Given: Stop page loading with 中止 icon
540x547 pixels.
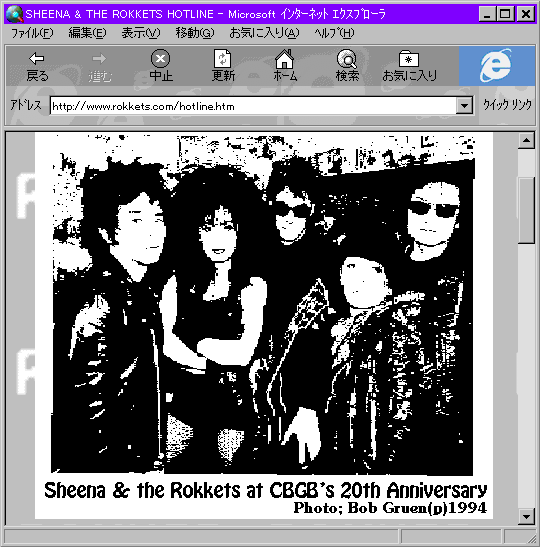Looking at the screenshot, I should (x=160, y=58).
